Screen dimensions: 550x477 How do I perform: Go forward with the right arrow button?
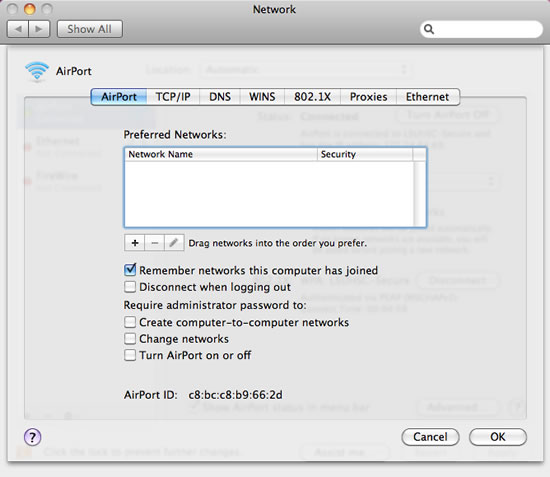coord(39,29)
